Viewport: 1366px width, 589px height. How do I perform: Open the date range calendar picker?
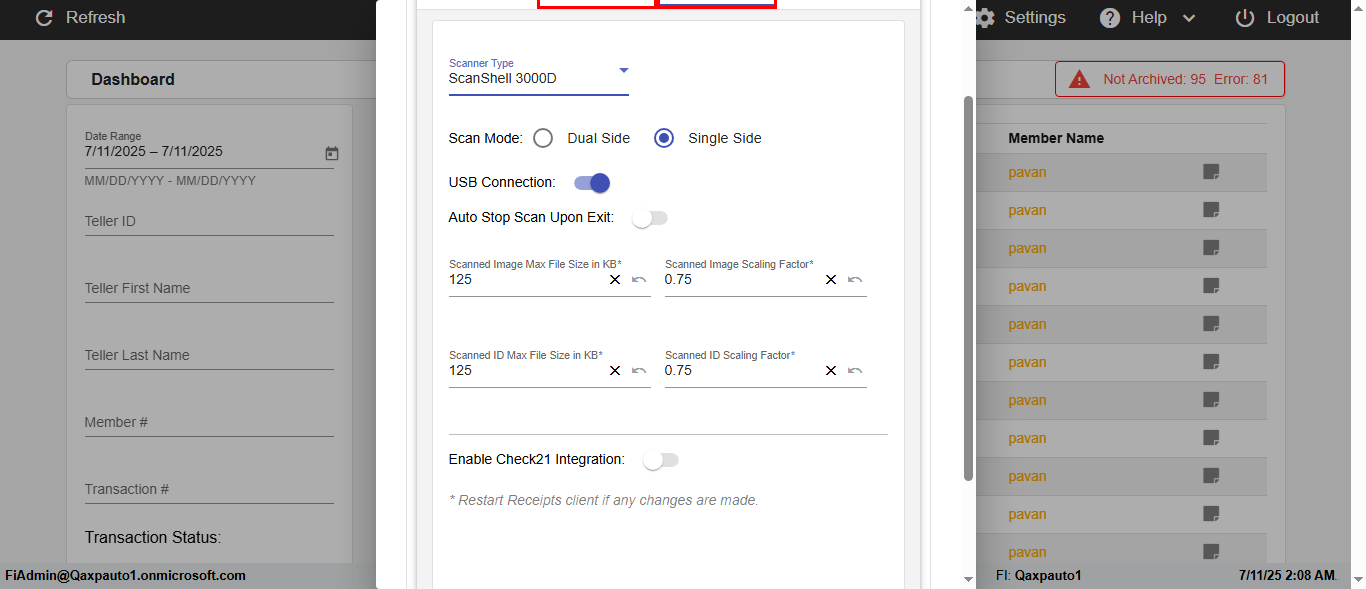click(x=332, y=153)
